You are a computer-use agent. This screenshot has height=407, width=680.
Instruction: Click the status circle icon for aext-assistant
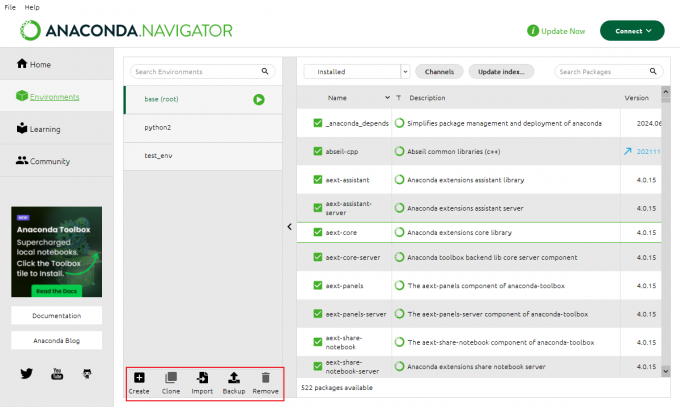tap(399, 180)
